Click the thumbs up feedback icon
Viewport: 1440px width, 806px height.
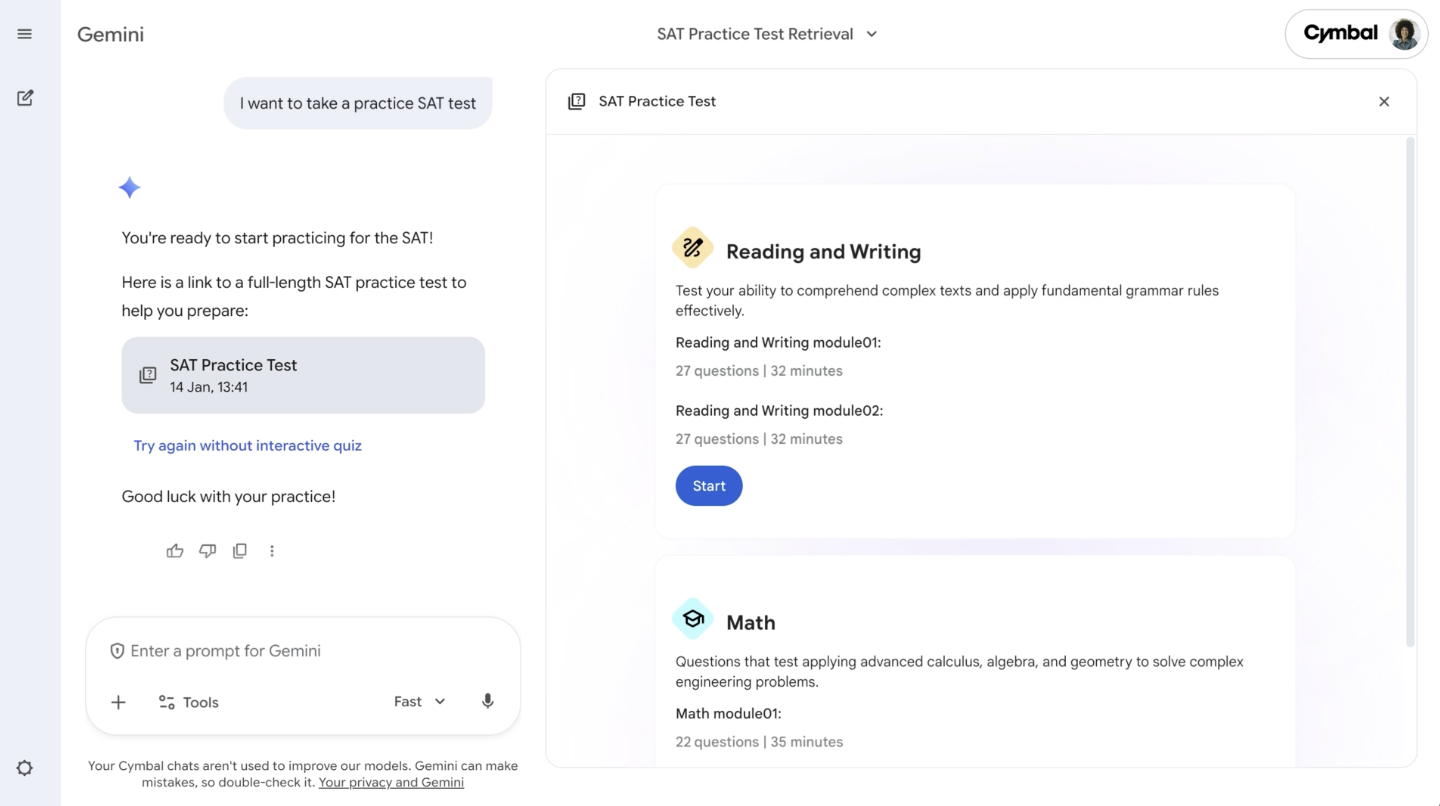(x=175, y=551)
